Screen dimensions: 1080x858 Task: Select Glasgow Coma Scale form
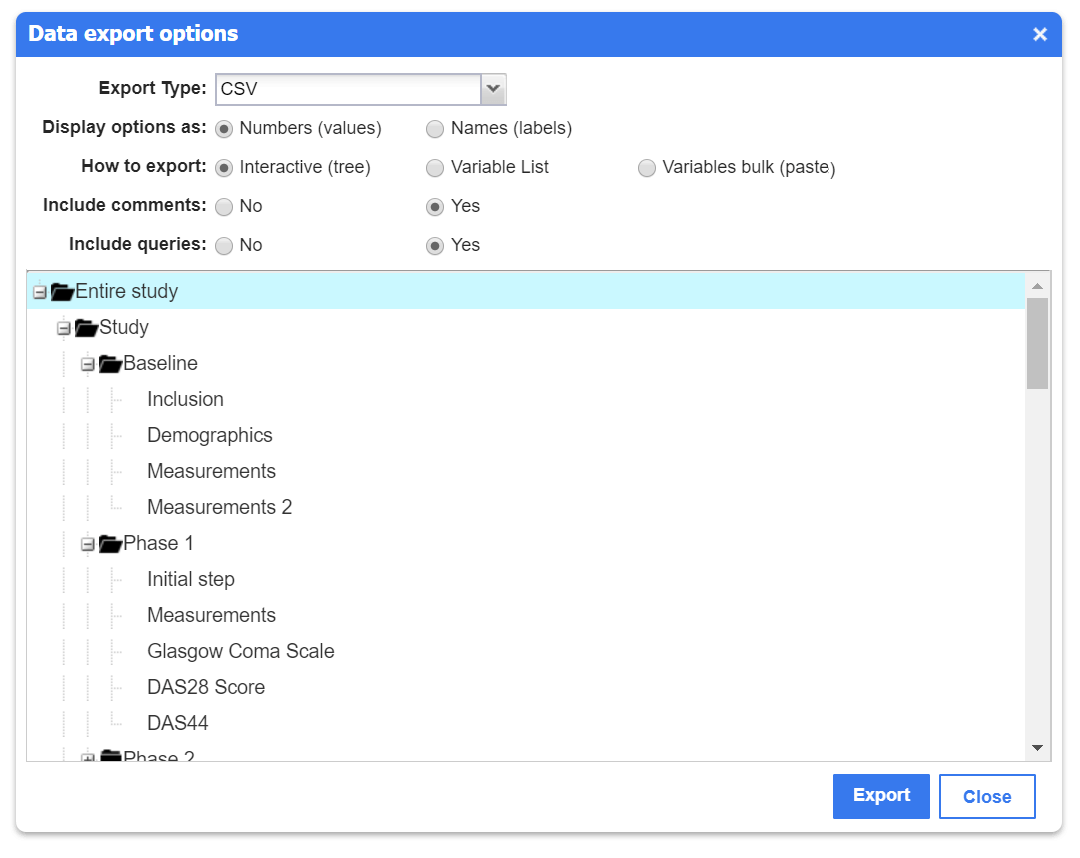pos(241,651)
